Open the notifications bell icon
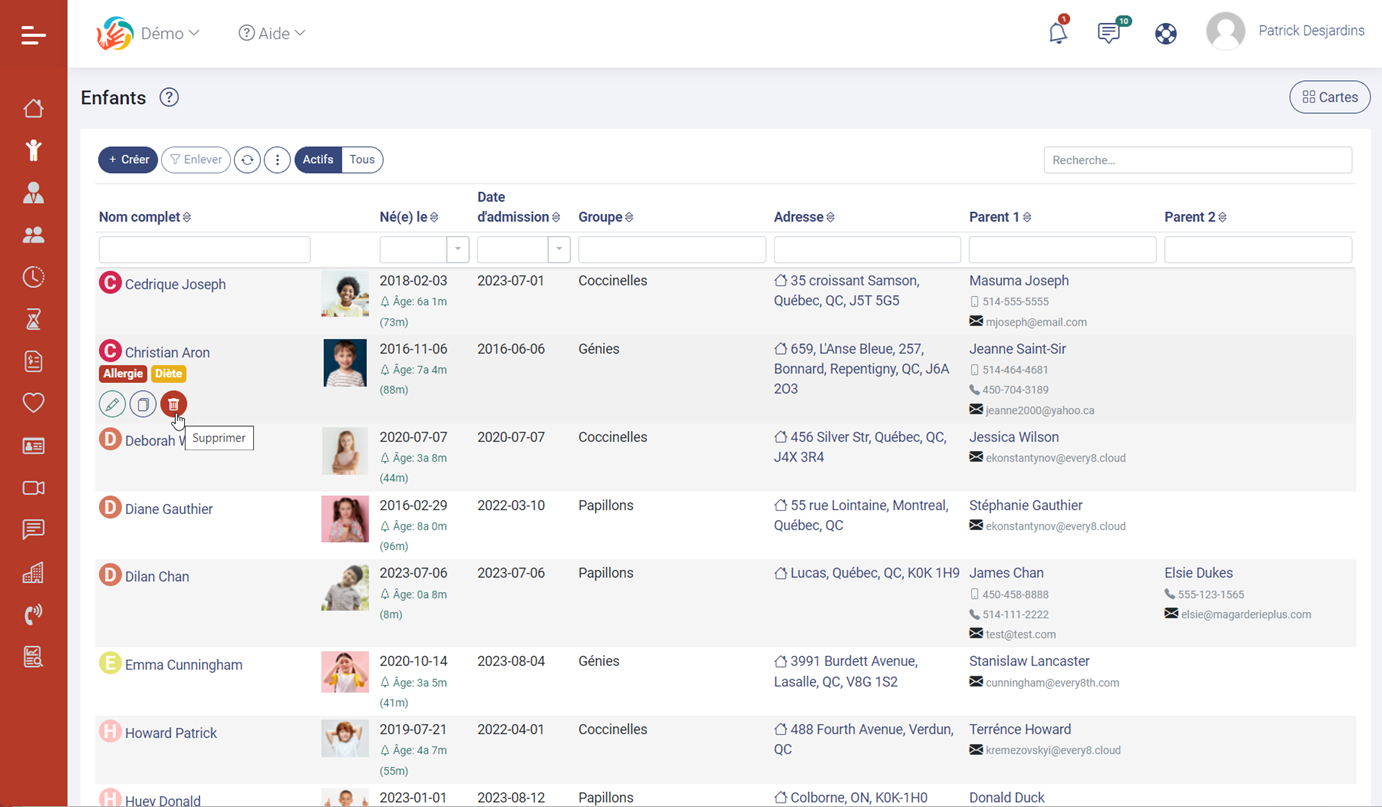Viewport: 1382px width, 807px height. click(1057, 33)
